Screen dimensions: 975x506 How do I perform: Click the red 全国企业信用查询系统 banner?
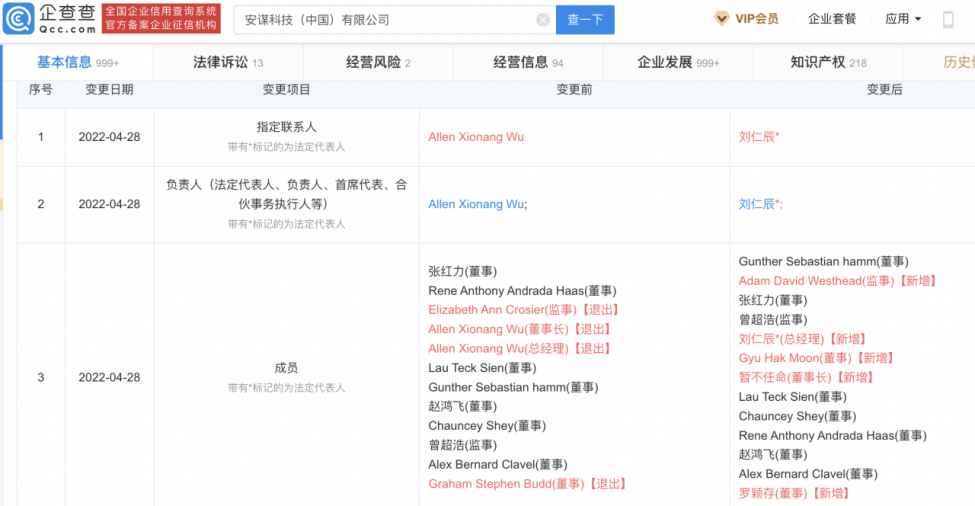161,19
